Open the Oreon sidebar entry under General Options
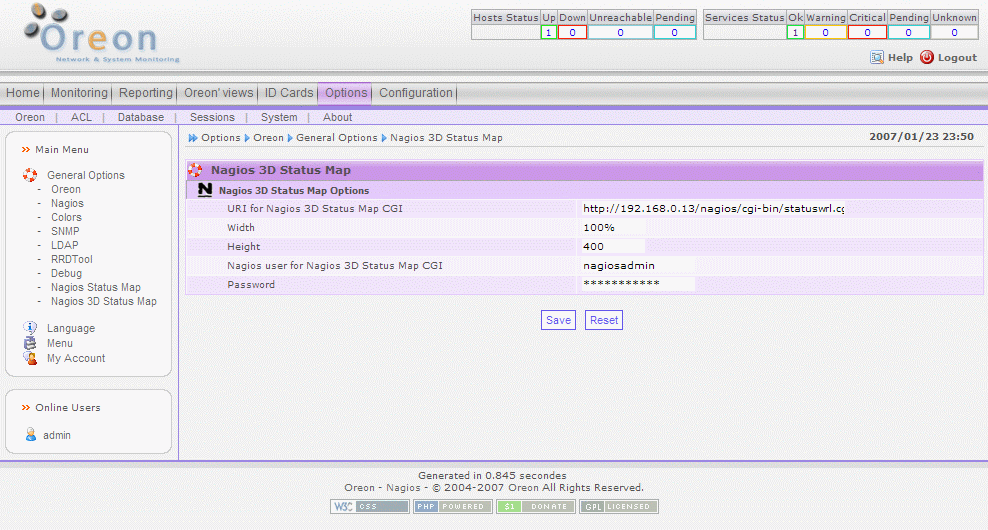 [66, 189]
